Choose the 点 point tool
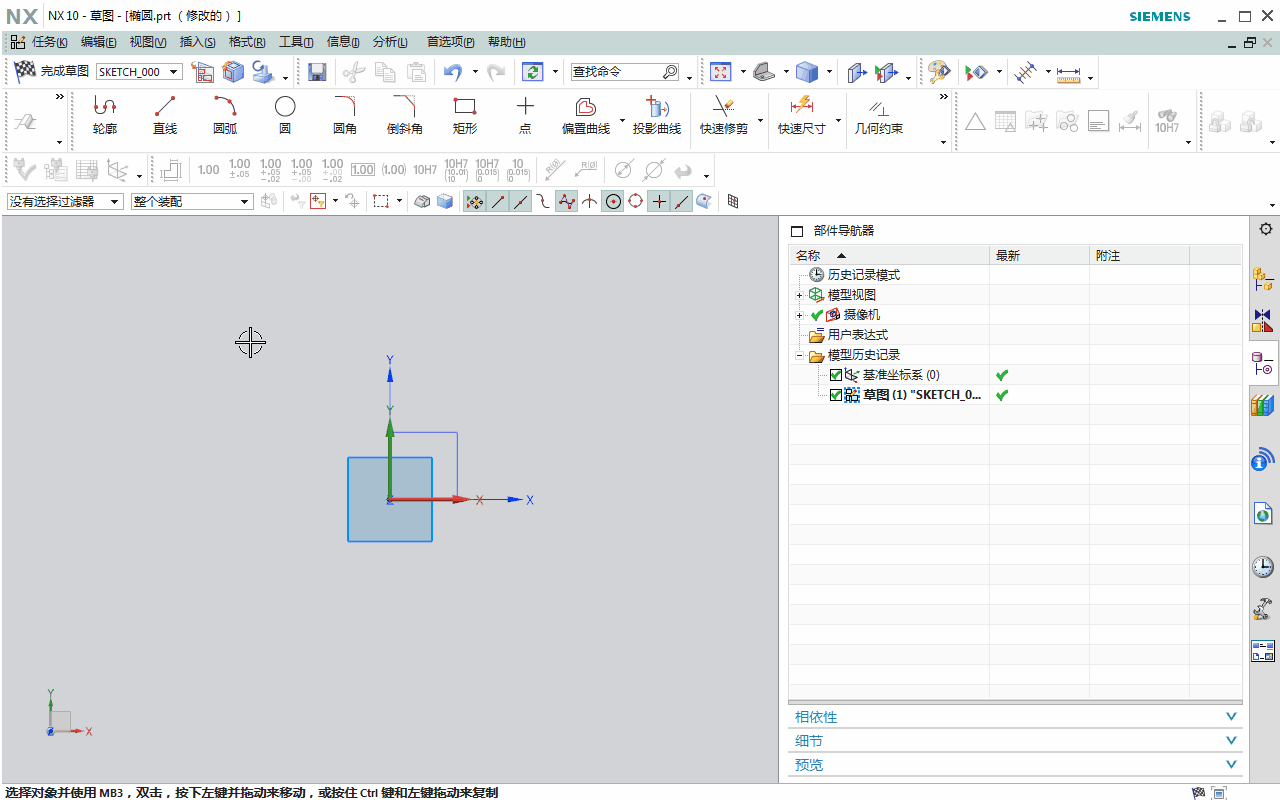 pyautogui.click(x=525, y=116)
